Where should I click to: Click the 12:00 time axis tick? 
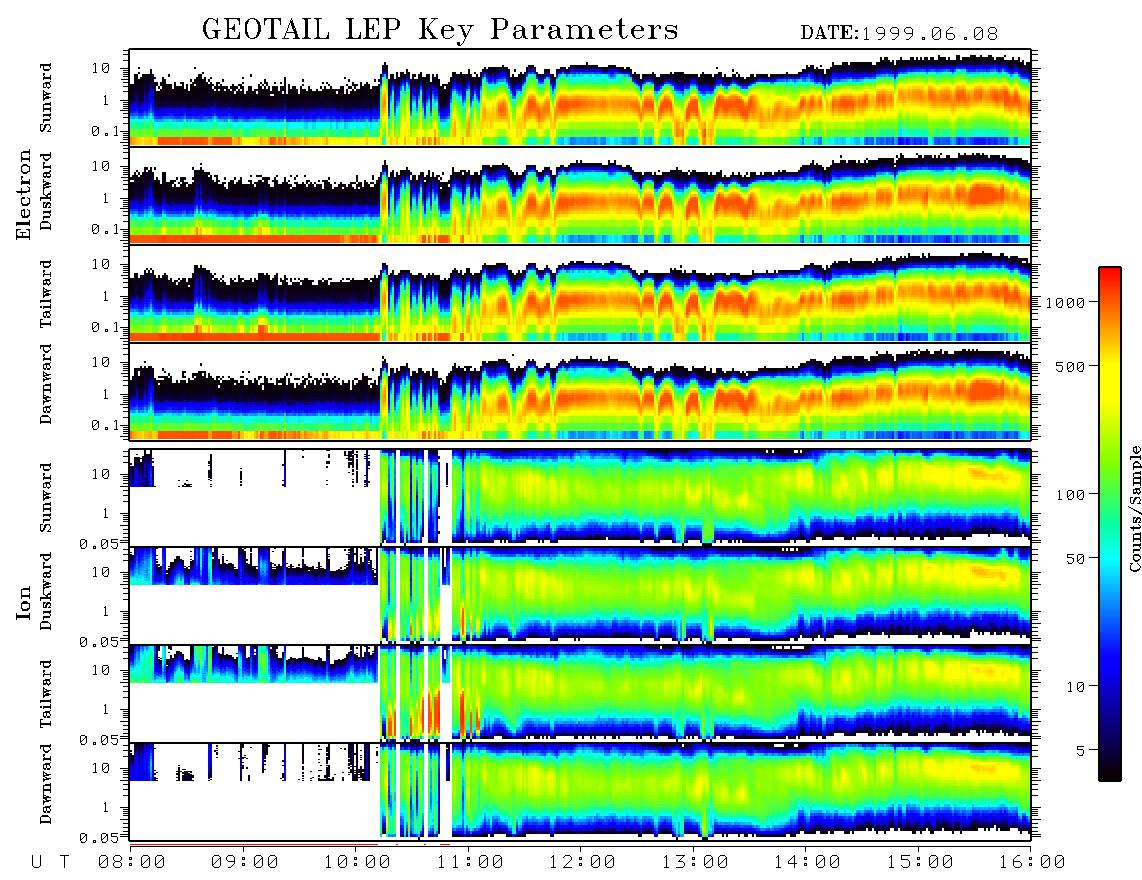(582, 862)
